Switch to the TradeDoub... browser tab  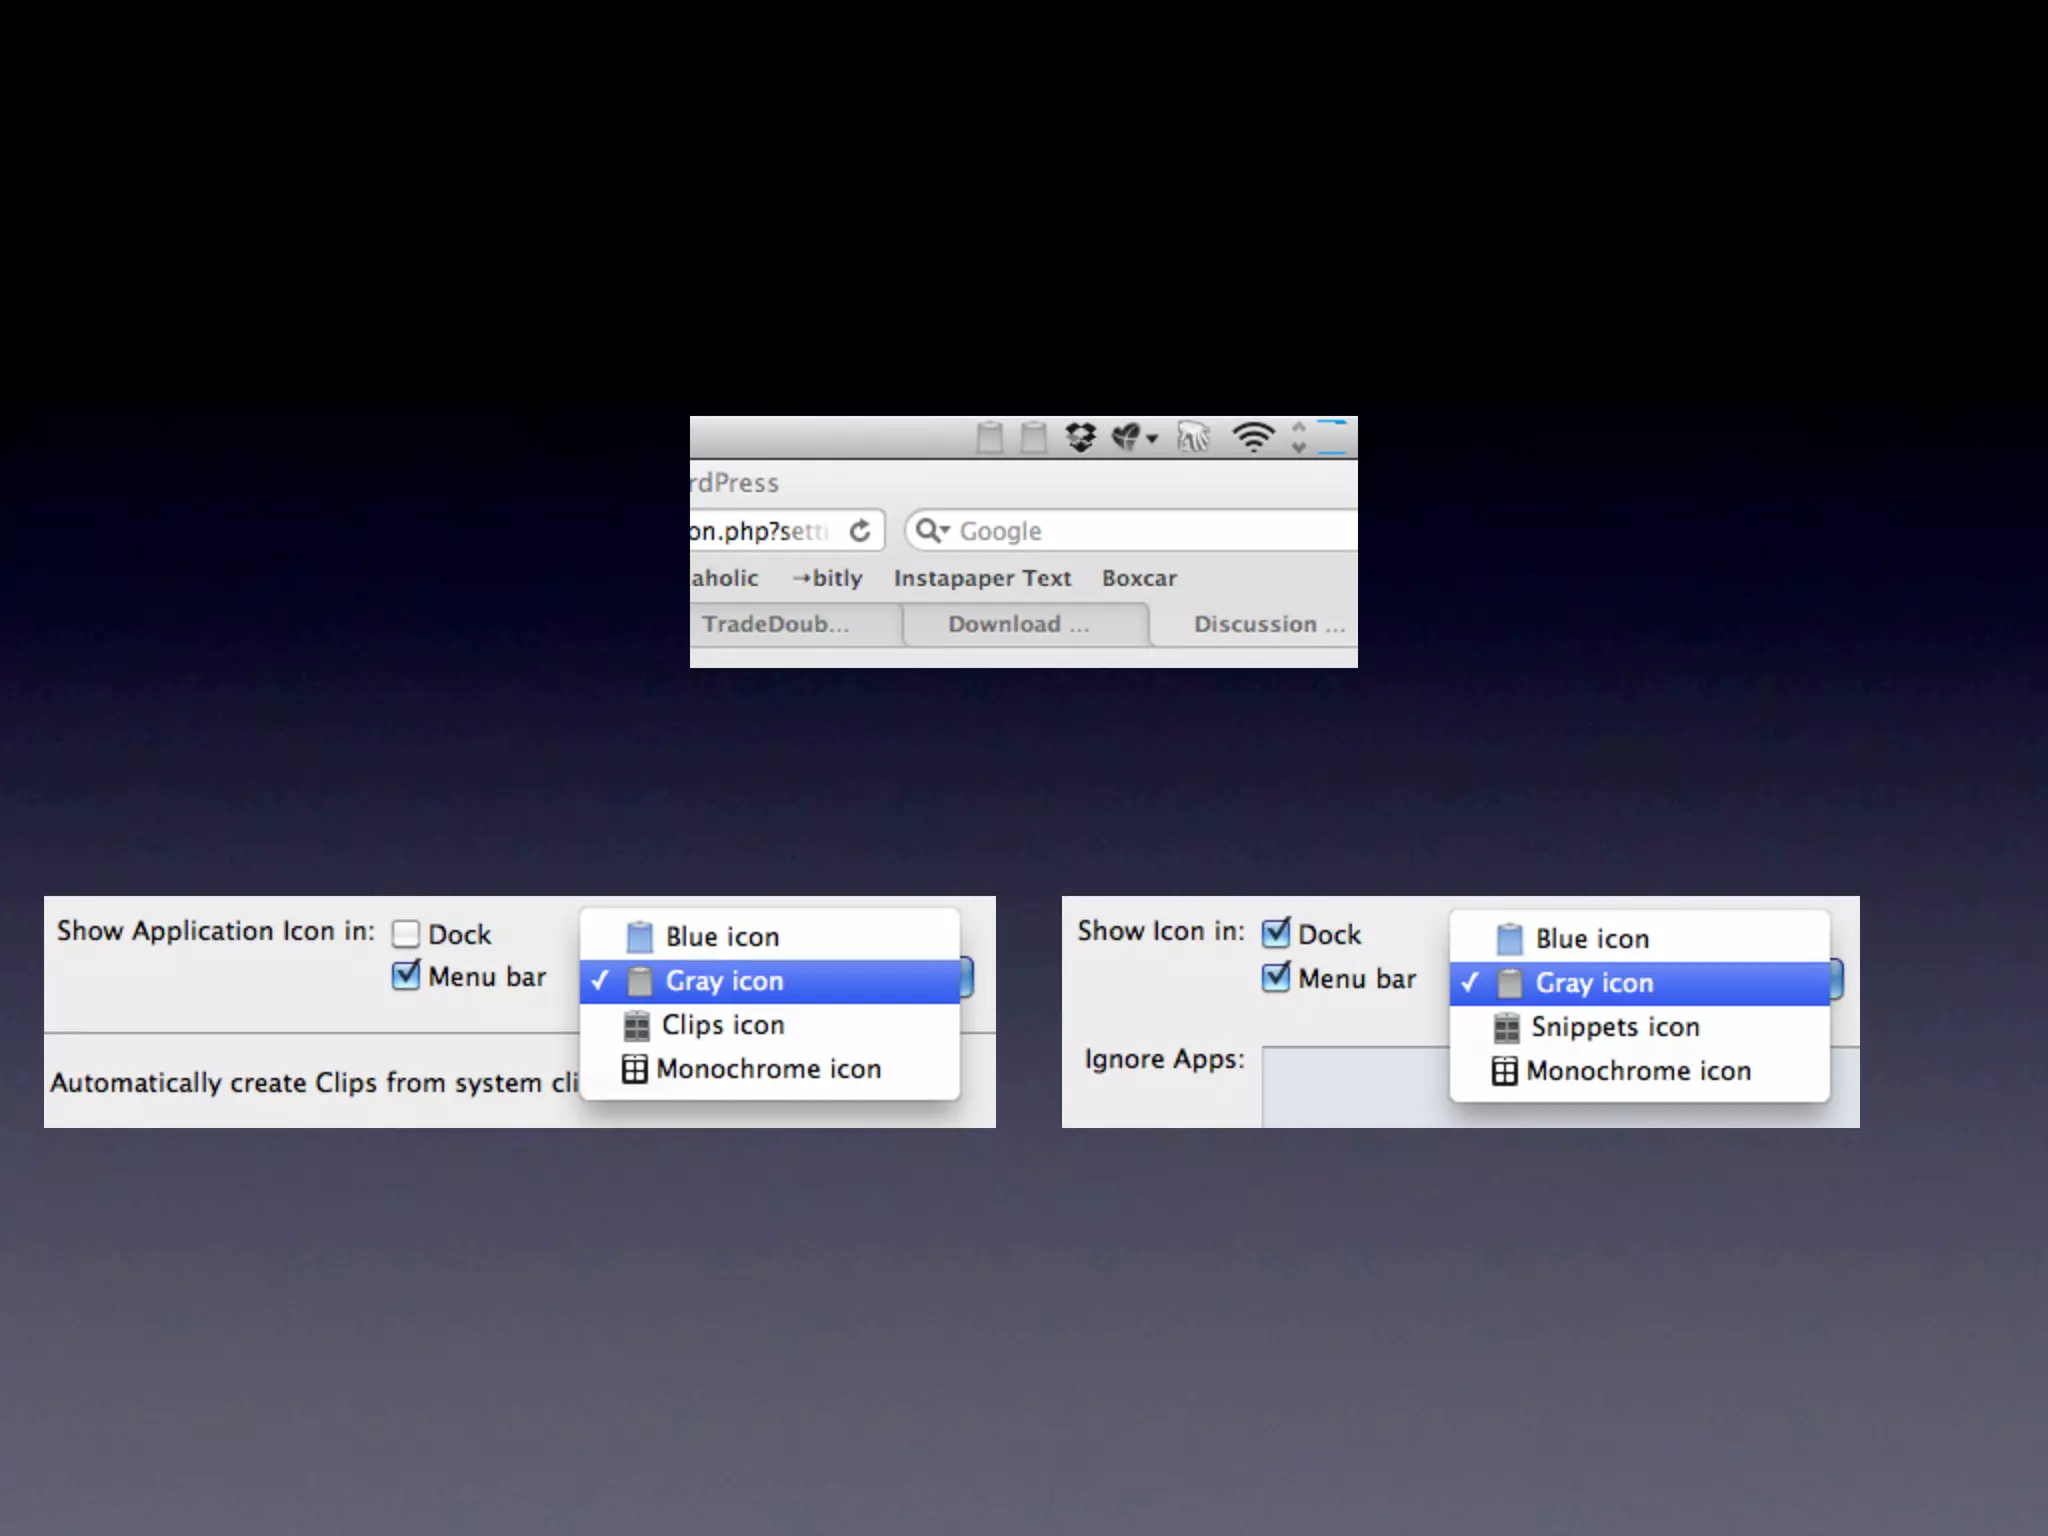pos(776,624)
